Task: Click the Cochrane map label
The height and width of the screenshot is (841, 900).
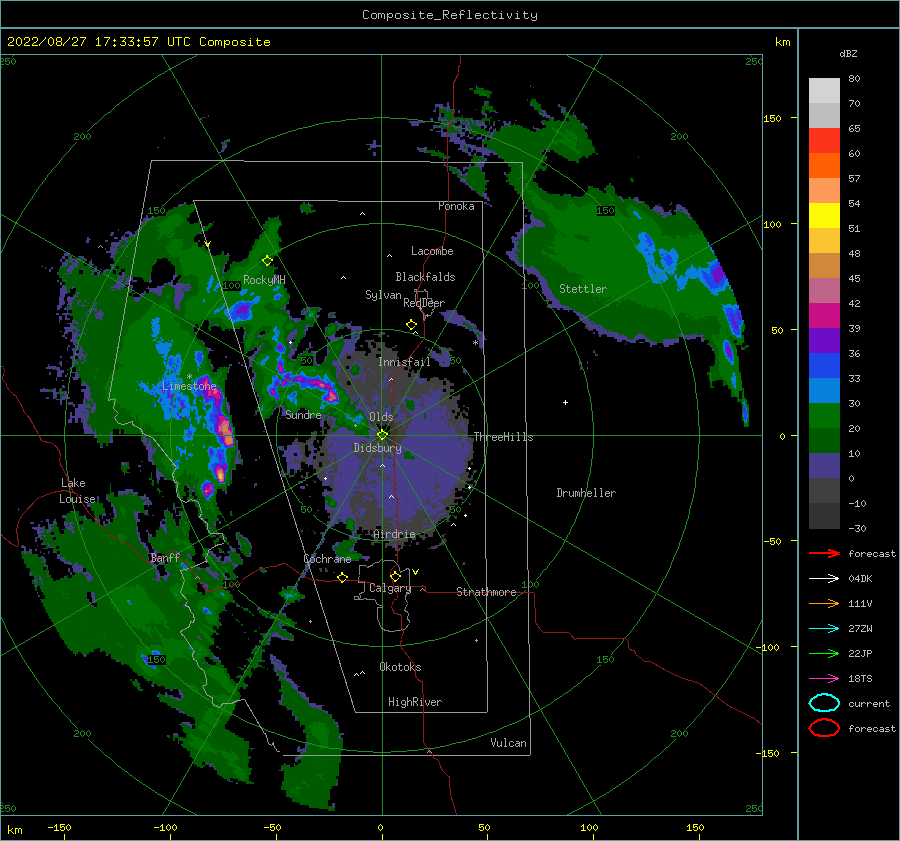Action: click(x=327, y=559)
